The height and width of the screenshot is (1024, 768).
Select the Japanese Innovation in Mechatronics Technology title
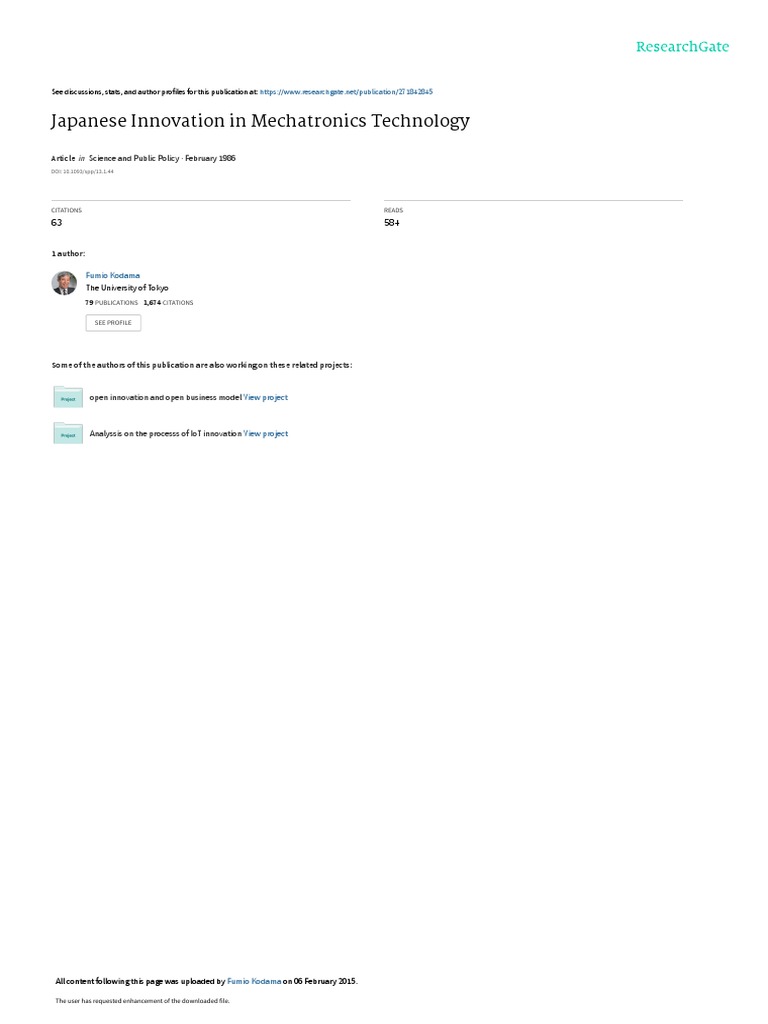tap(260, 121)
